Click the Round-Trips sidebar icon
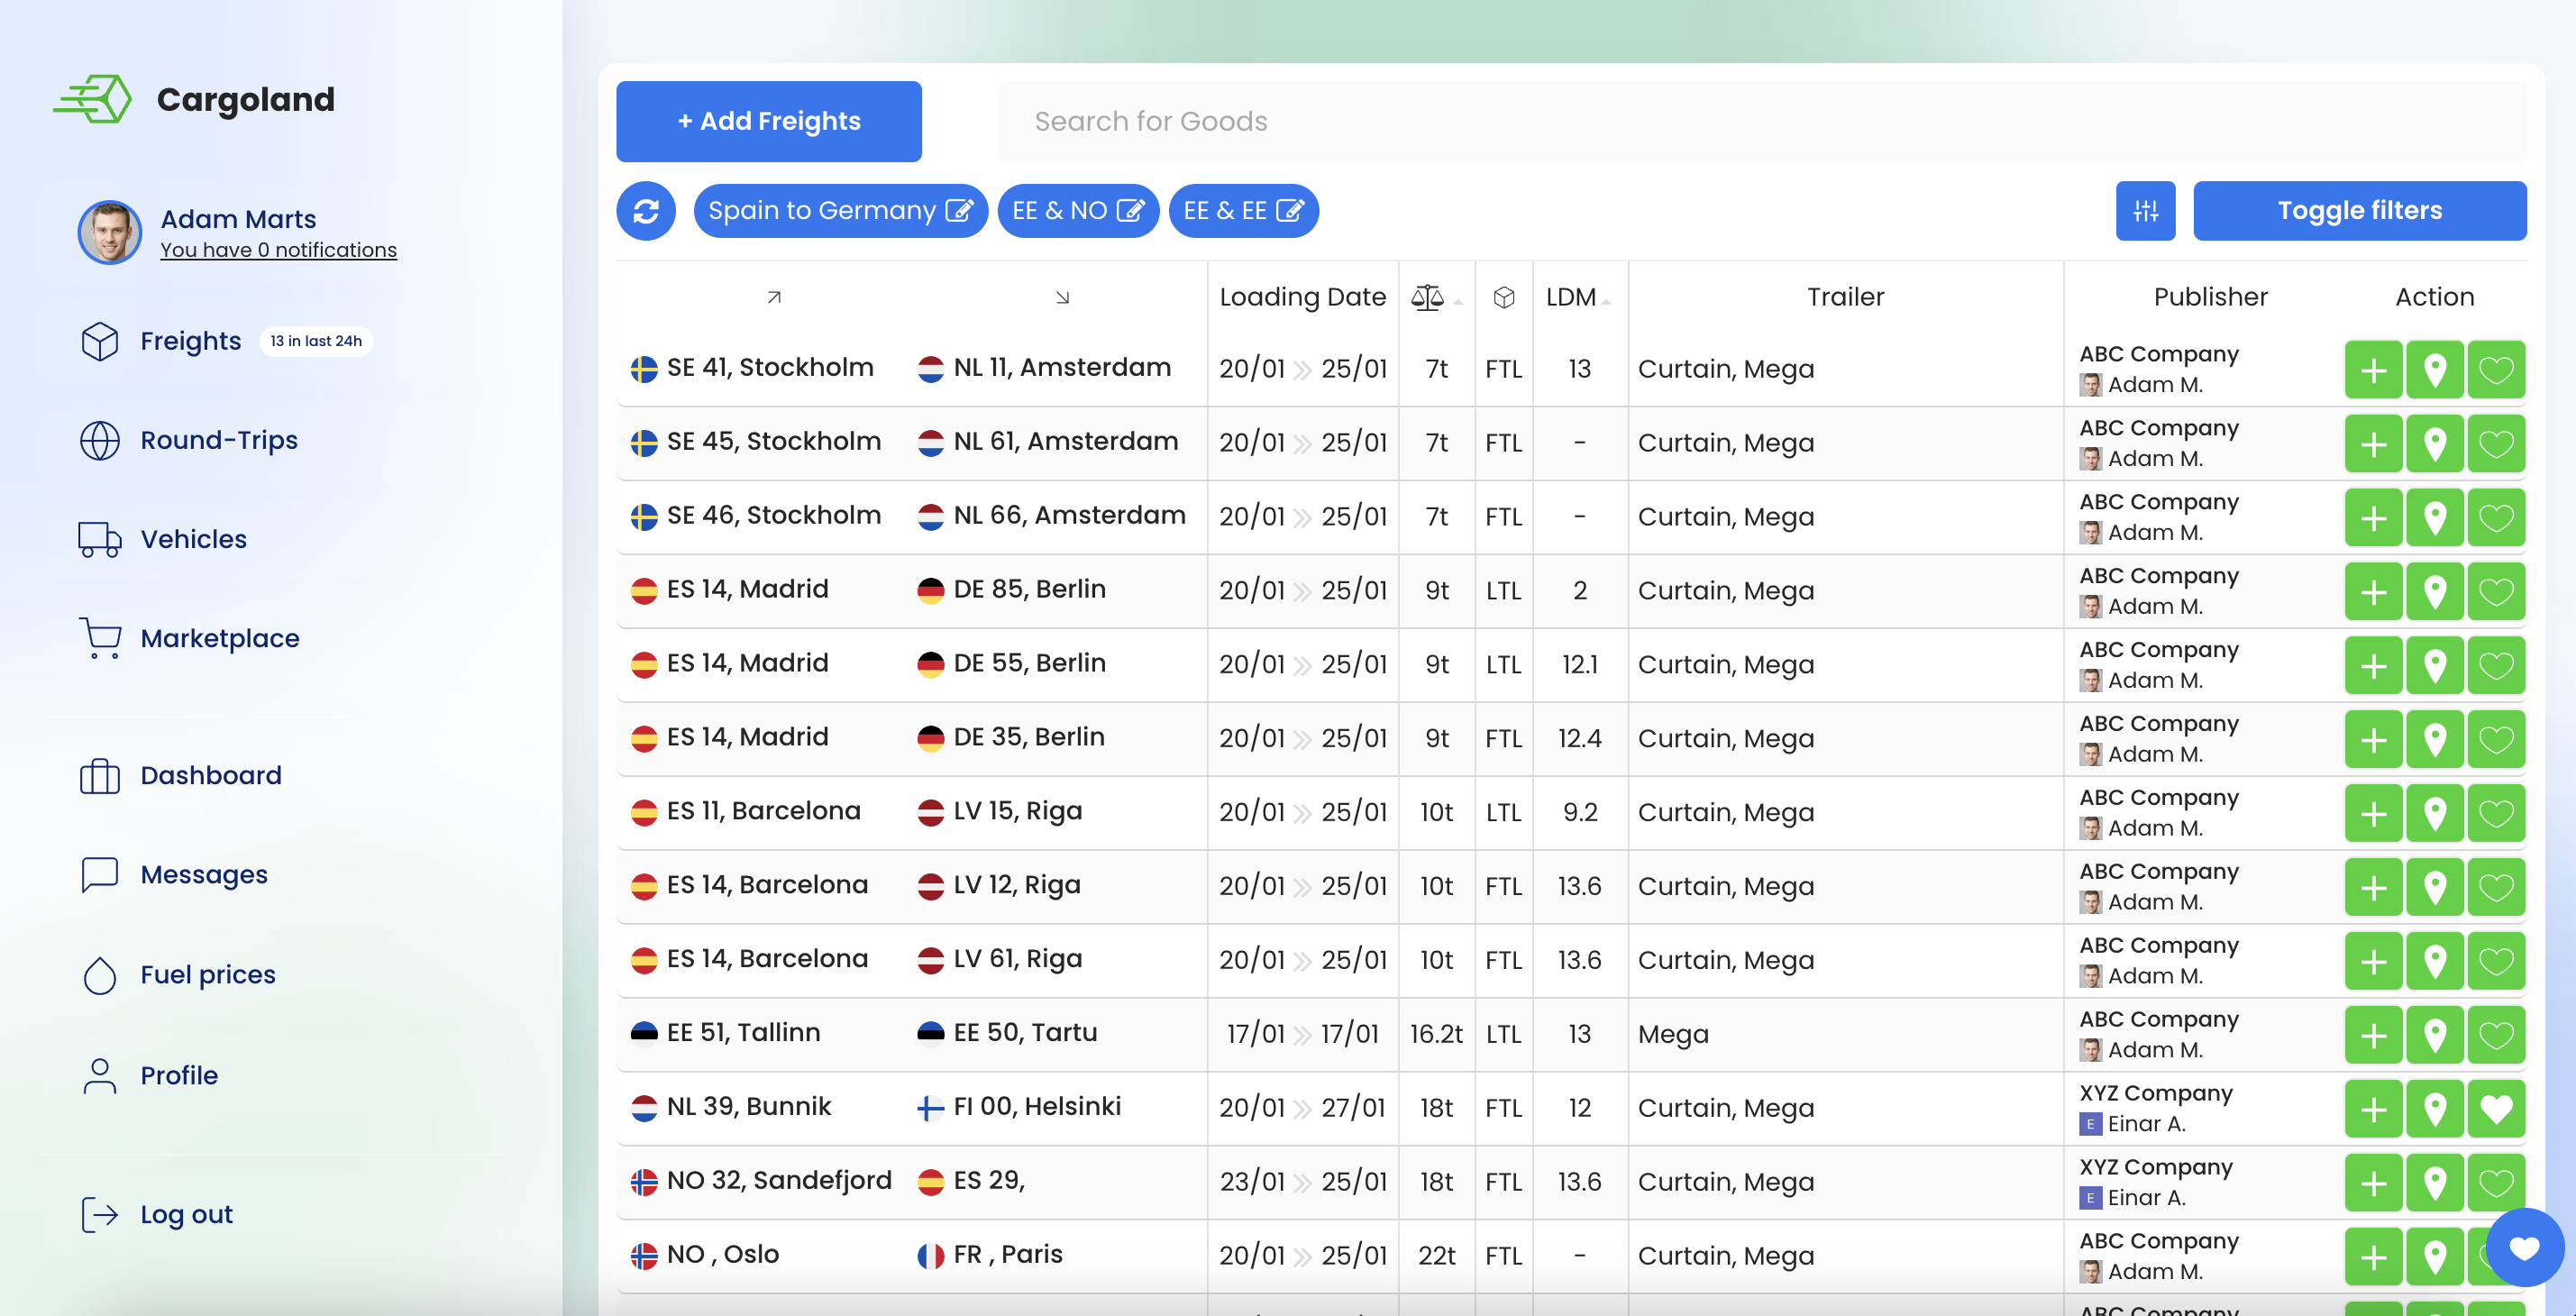The image size is (2576, 1316). coord(101,440)
